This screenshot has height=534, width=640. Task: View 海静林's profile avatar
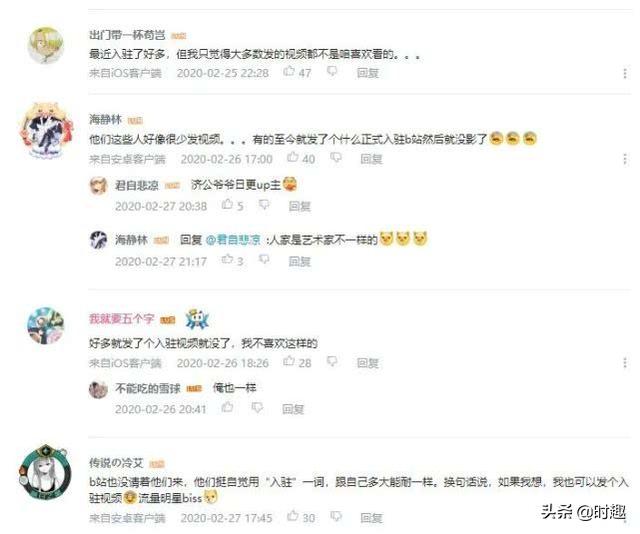point(46,130)
